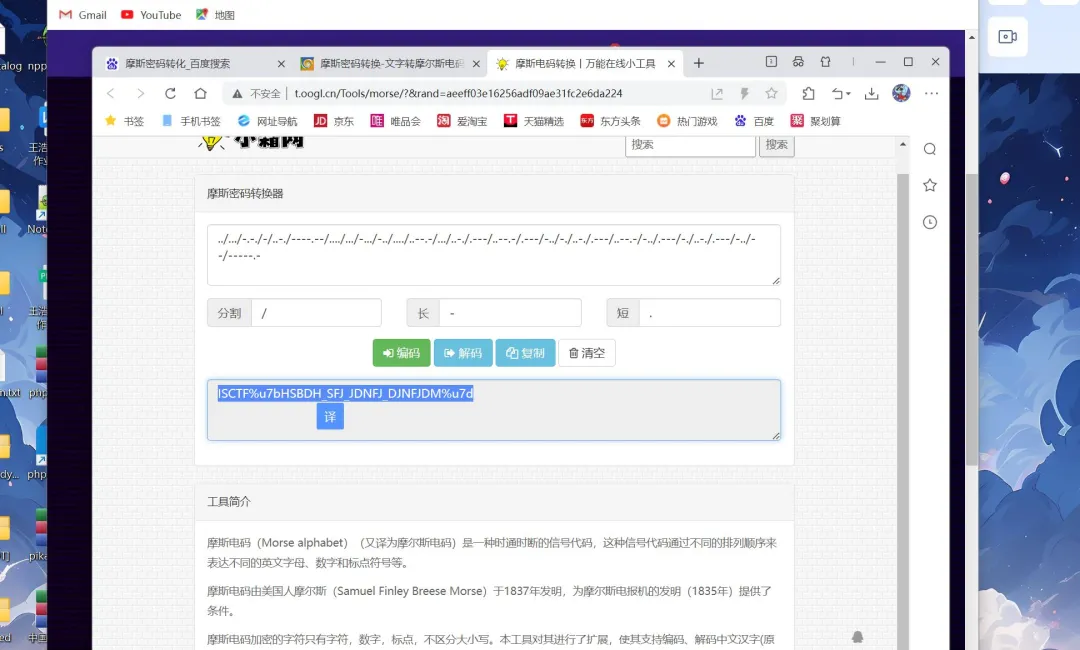Select the 摩斯电码转换 | 万能在线小工具 tab
This screenshot has height=650, width=1080.
[x=585, y=63]
